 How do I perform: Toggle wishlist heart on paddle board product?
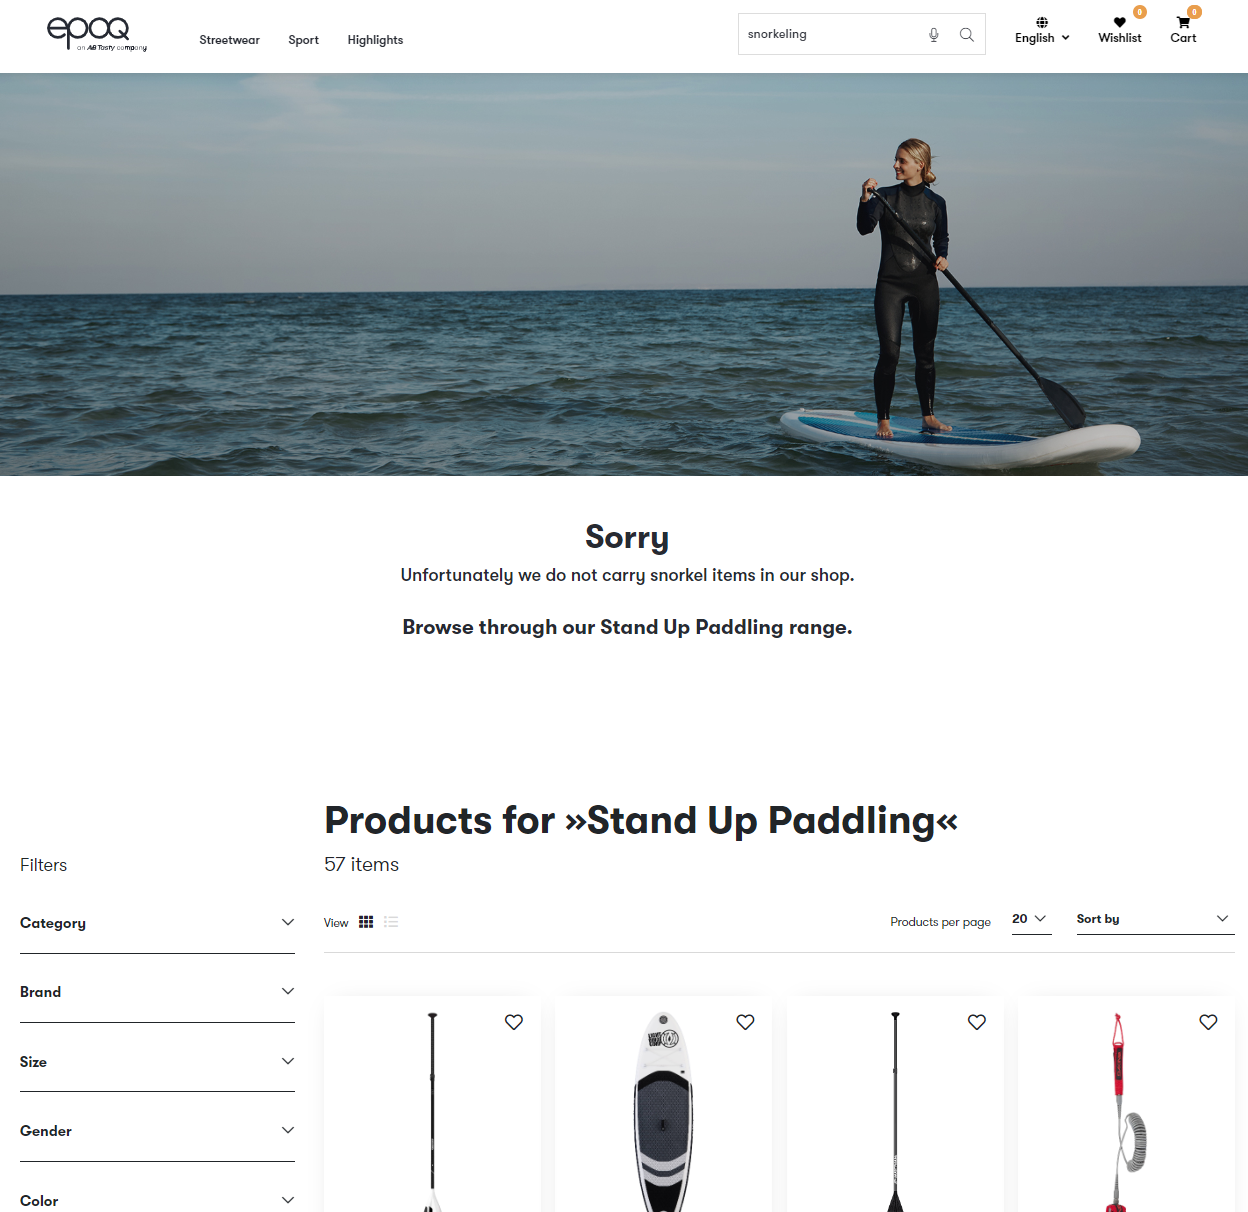[745, 1022]
